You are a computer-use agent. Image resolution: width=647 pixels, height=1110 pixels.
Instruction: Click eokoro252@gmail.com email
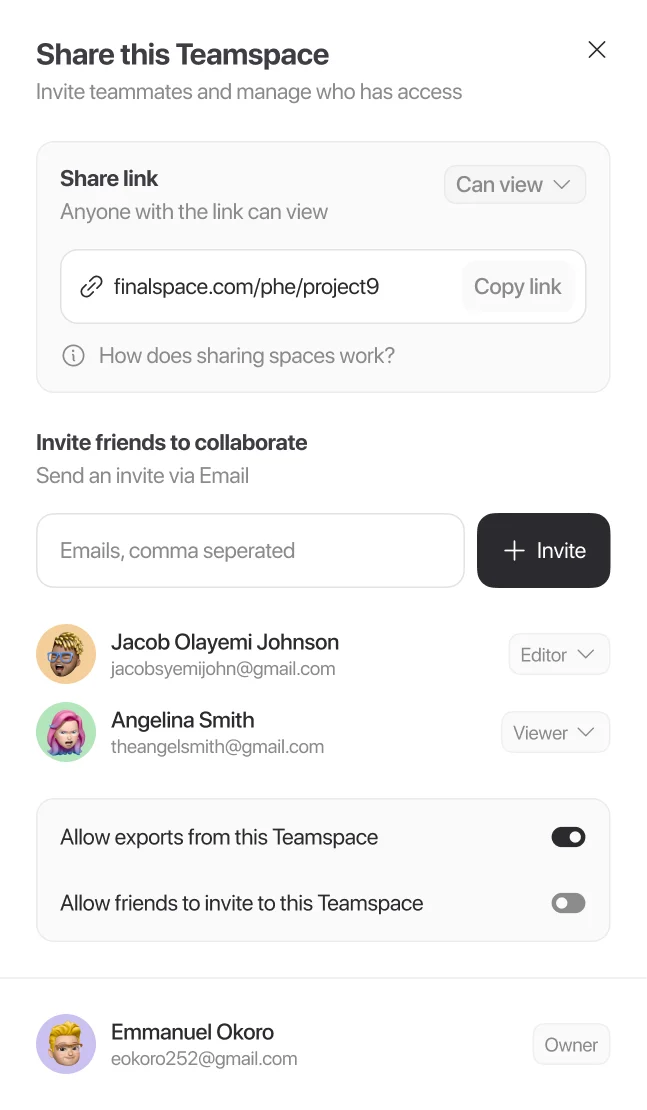coord(204,1059)
